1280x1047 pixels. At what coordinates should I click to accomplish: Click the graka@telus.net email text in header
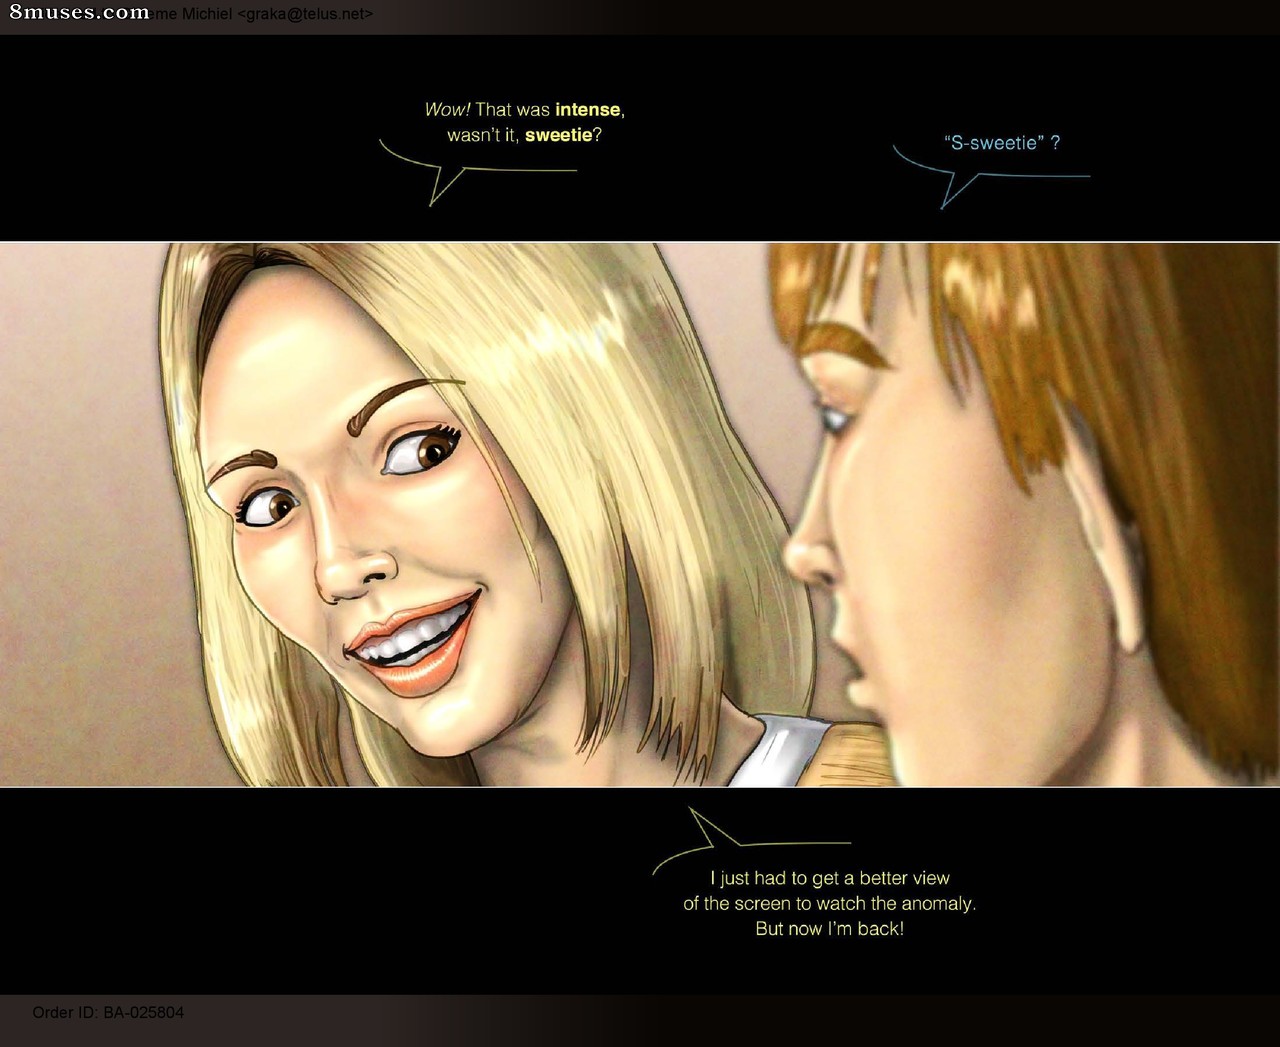(x=305, y=14)
